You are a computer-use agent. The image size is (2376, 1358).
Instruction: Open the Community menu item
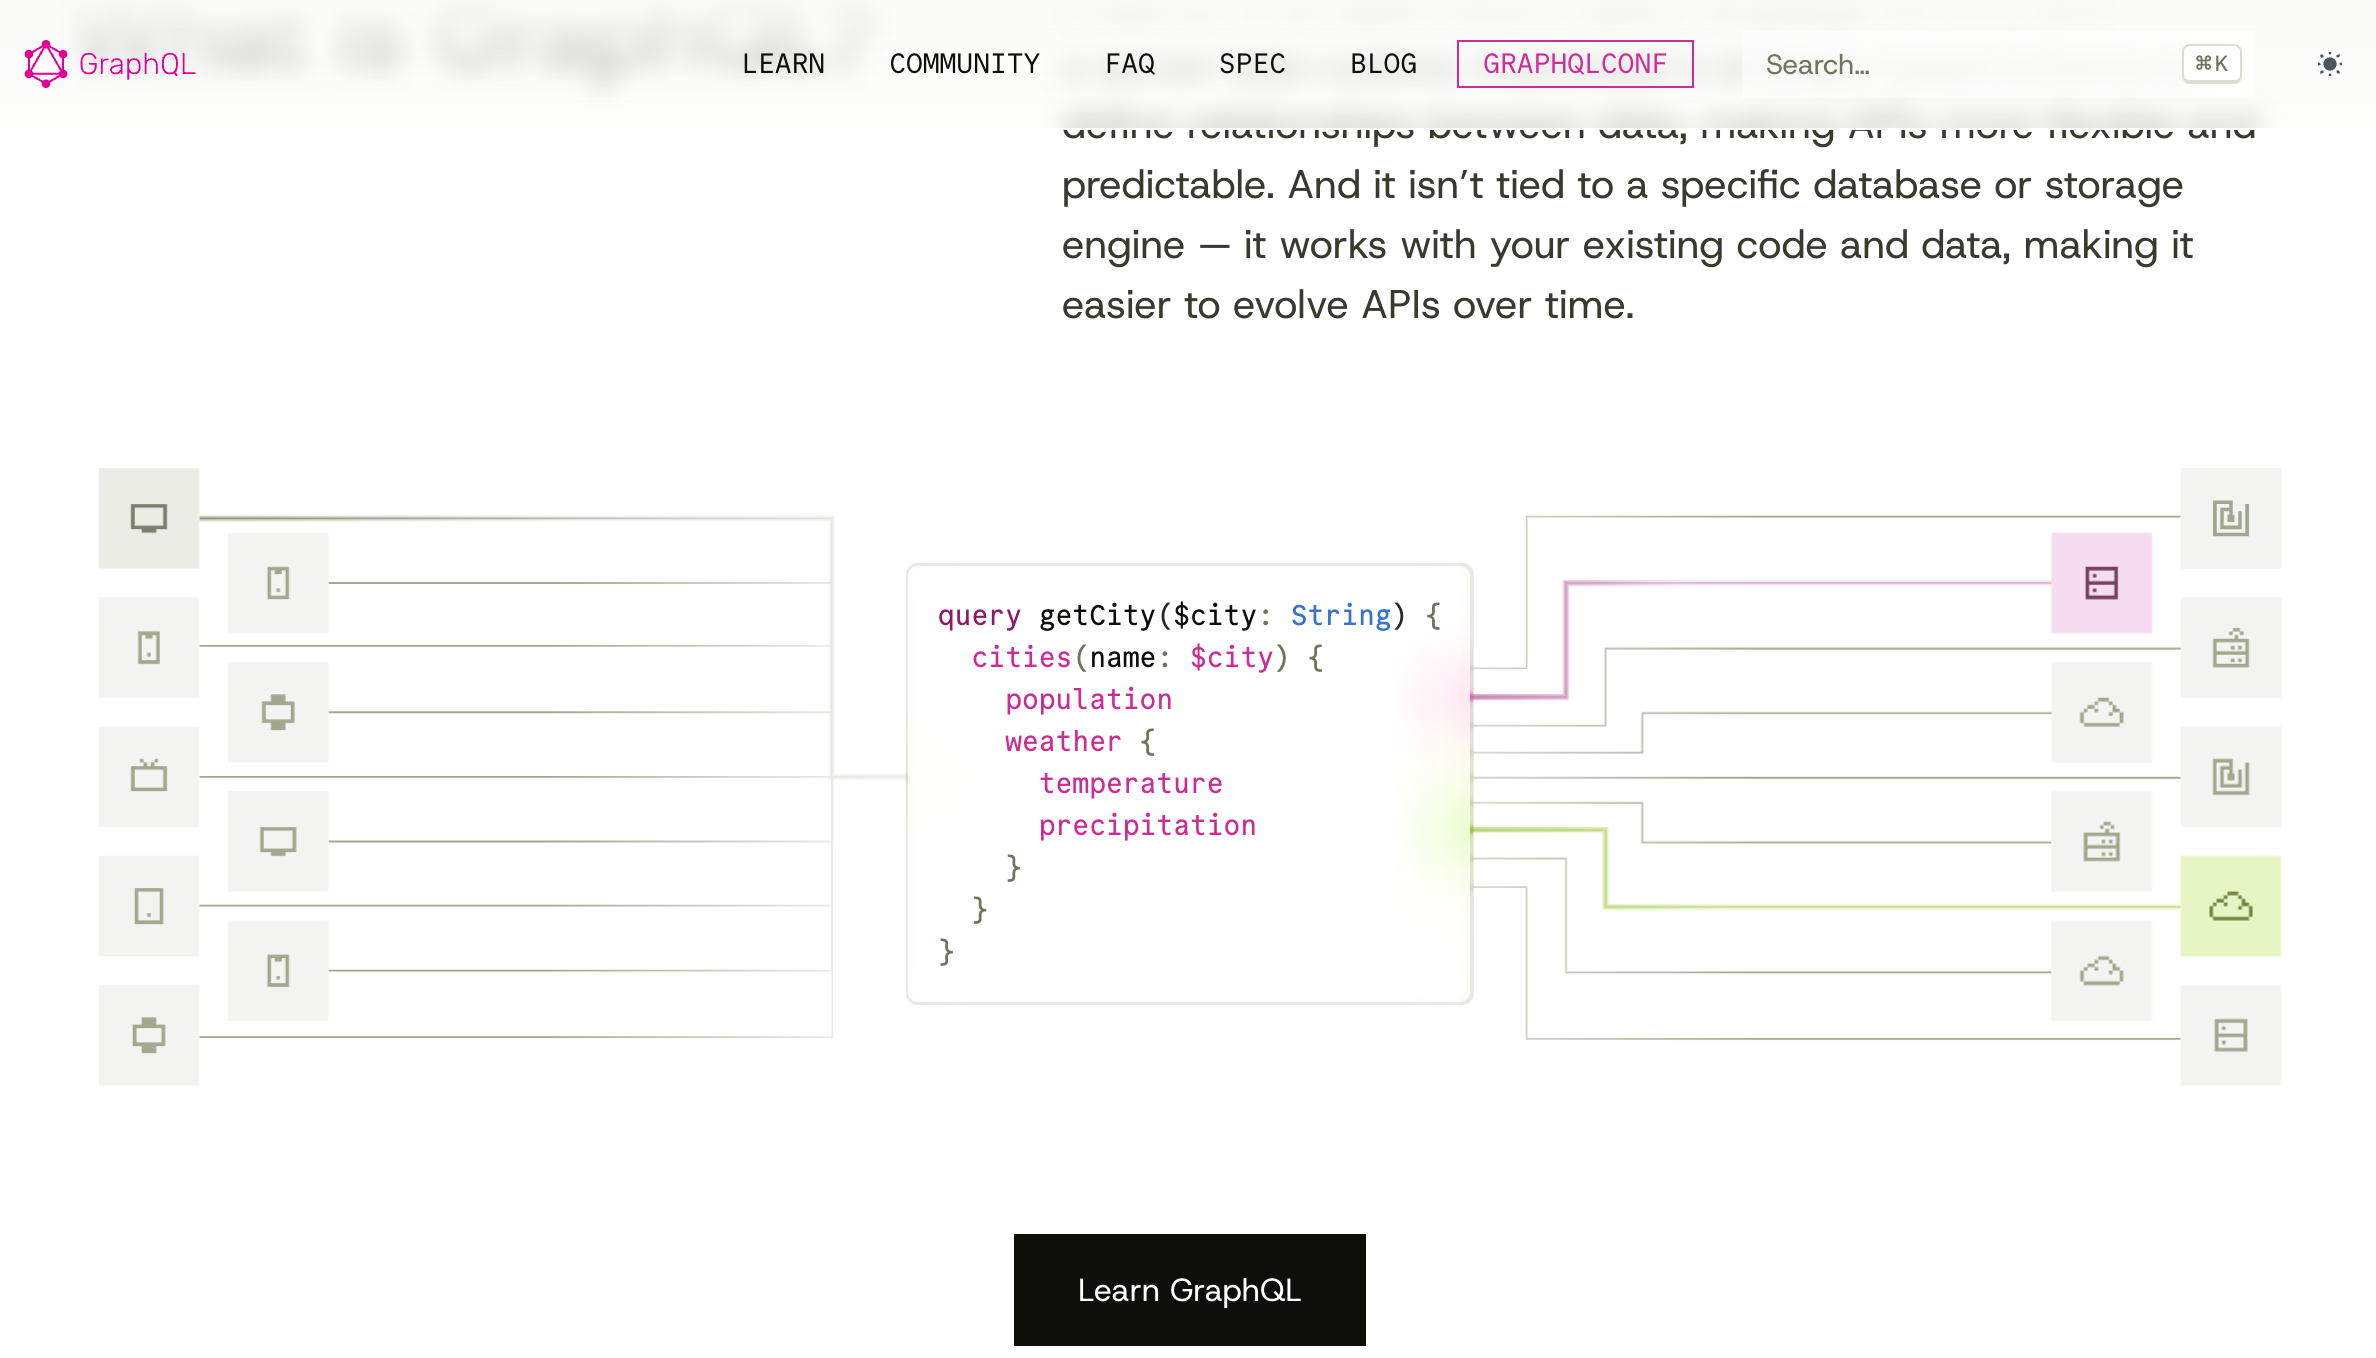964,64
